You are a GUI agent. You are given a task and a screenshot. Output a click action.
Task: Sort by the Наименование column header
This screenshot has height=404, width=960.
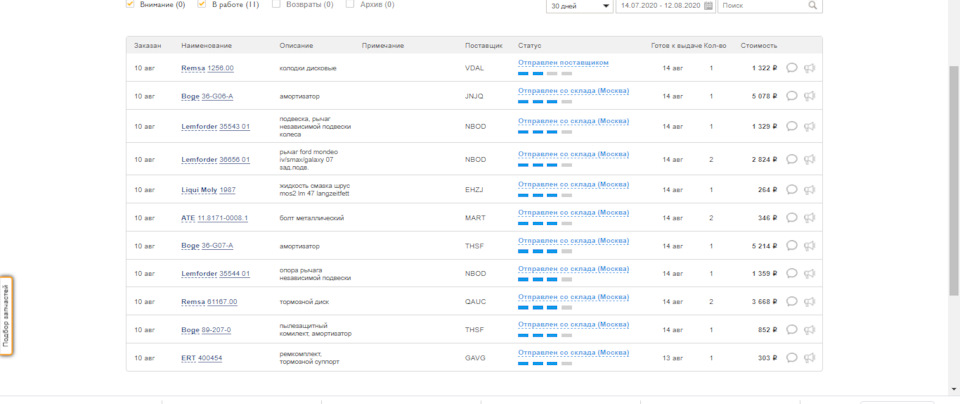(x=206, y=46)
